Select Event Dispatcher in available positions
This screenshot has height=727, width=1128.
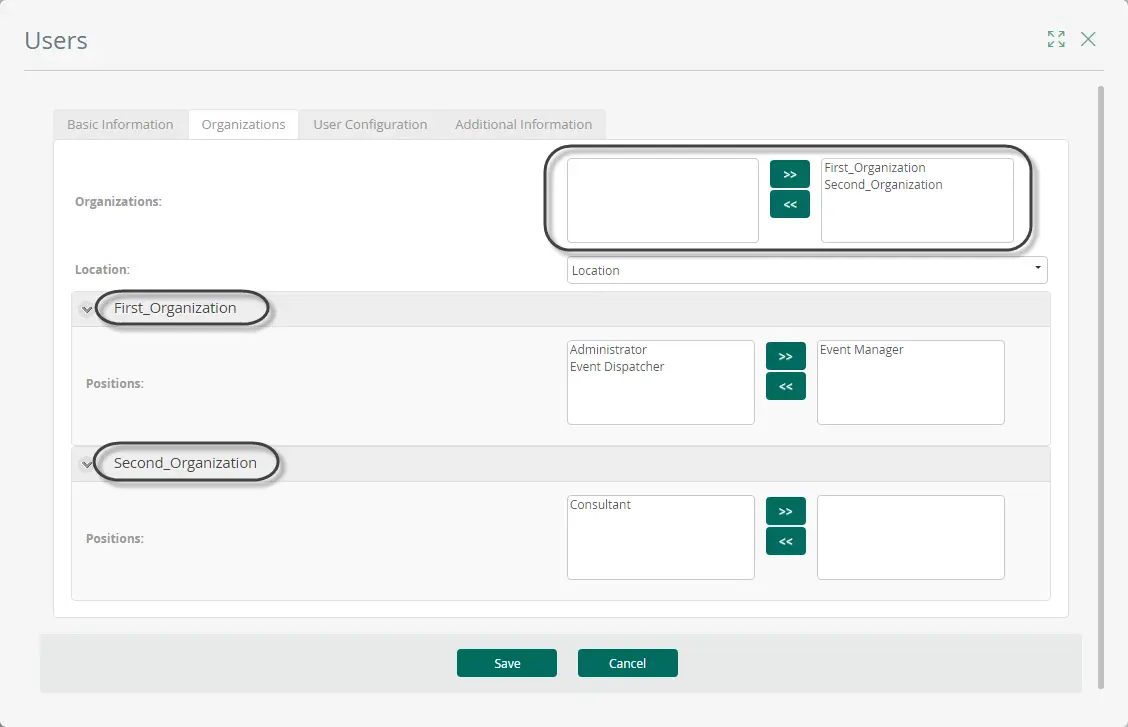click(x=617, y=367)
